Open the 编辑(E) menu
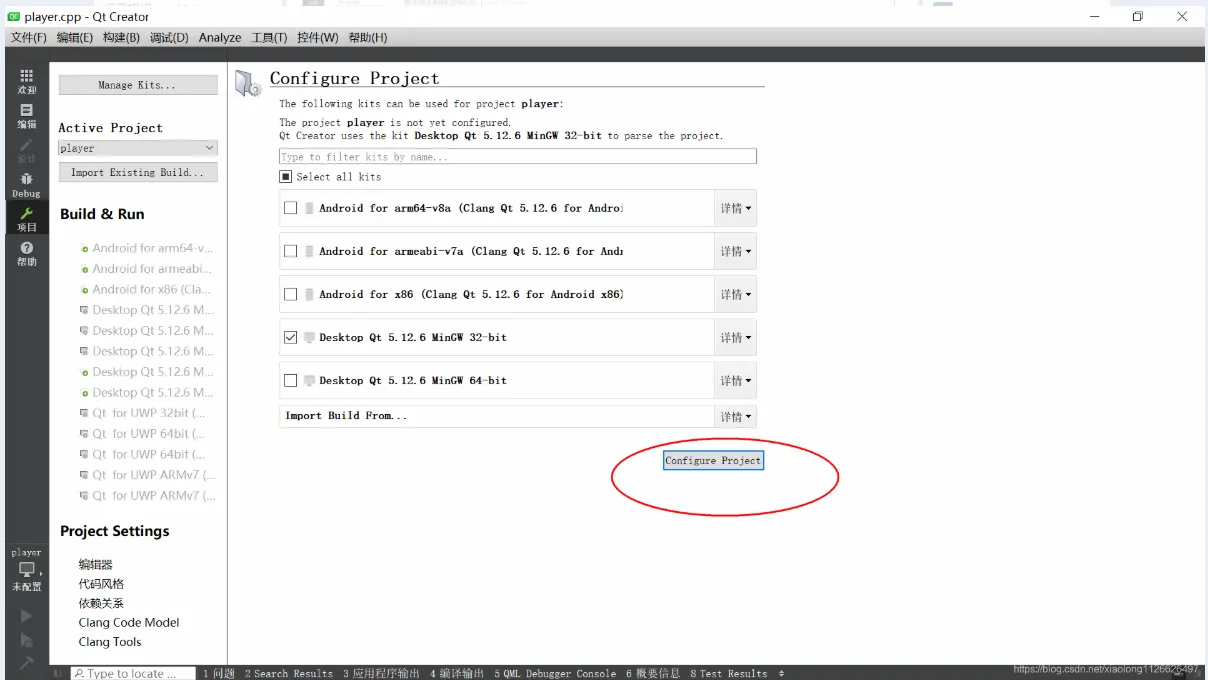Screen dimensions: 1208x680 (75, 37)
